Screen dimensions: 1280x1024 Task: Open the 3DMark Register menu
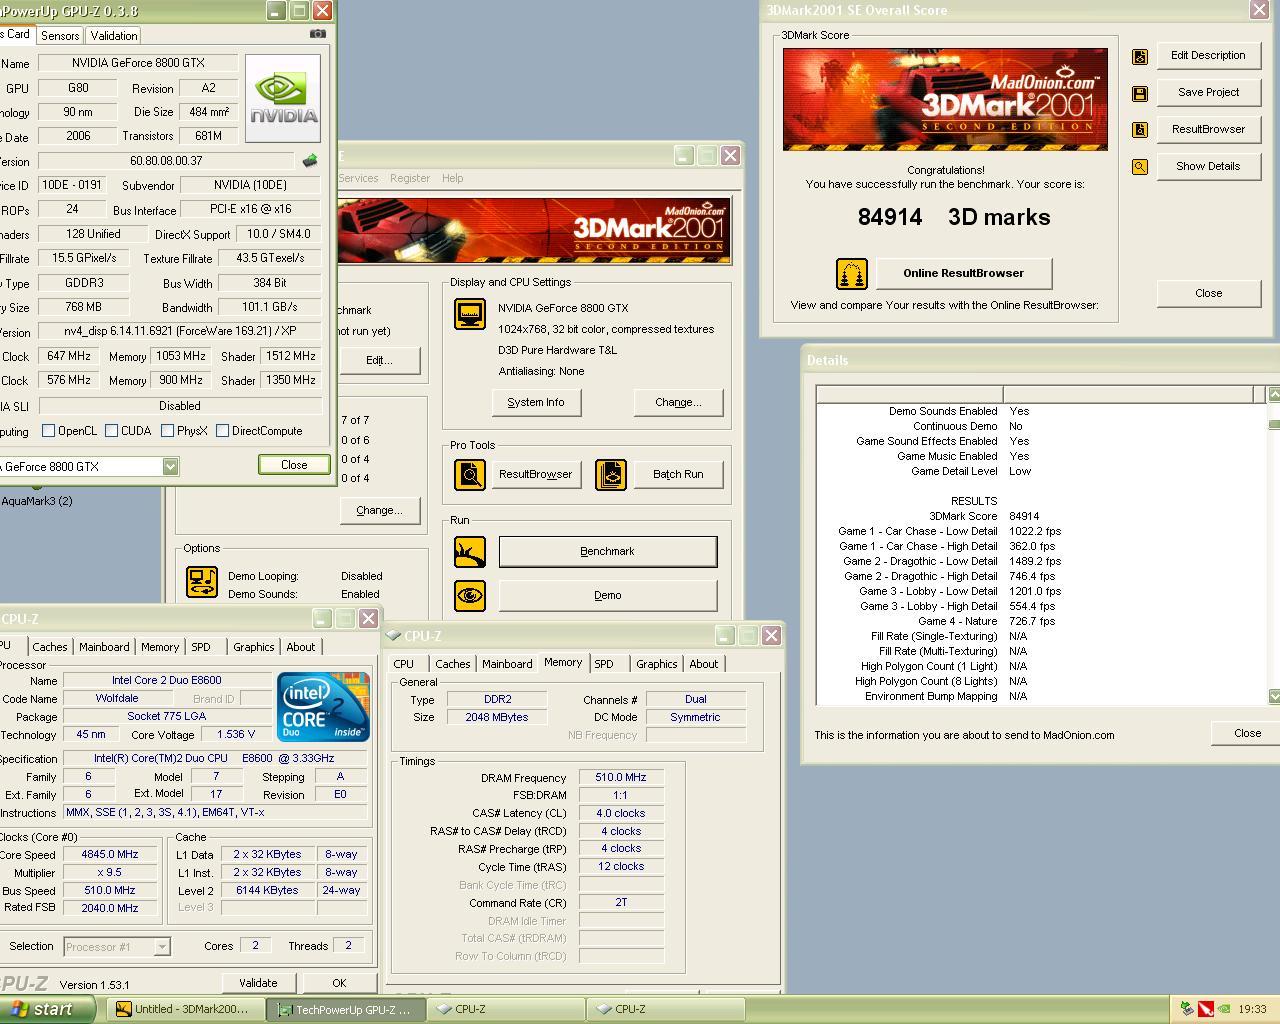(410, 178)
